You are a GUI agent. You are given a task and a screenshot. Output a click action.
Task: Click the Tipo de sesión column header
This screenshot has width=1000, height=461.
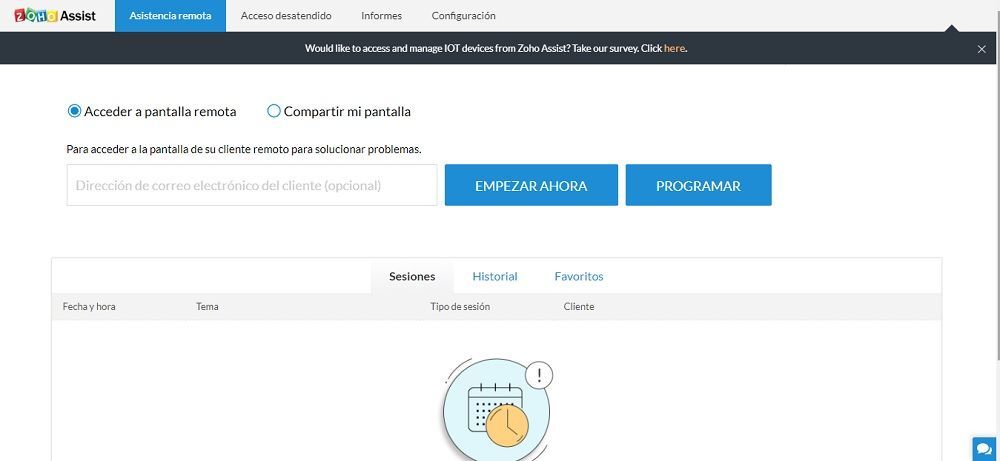tap(460, 307)
